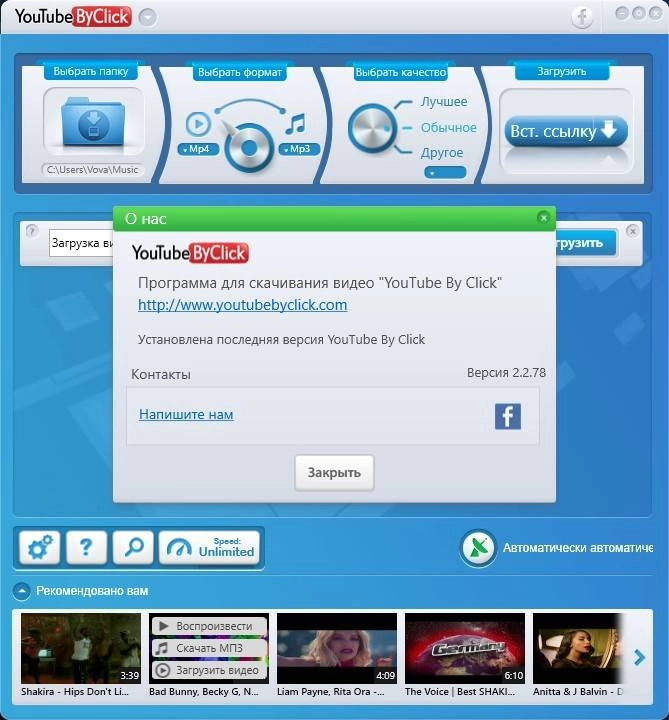Image resolution: width=669 pixels, height=720 pixels.
Task: Click the partially hidden Загрузить button
Action: point(586,243)
